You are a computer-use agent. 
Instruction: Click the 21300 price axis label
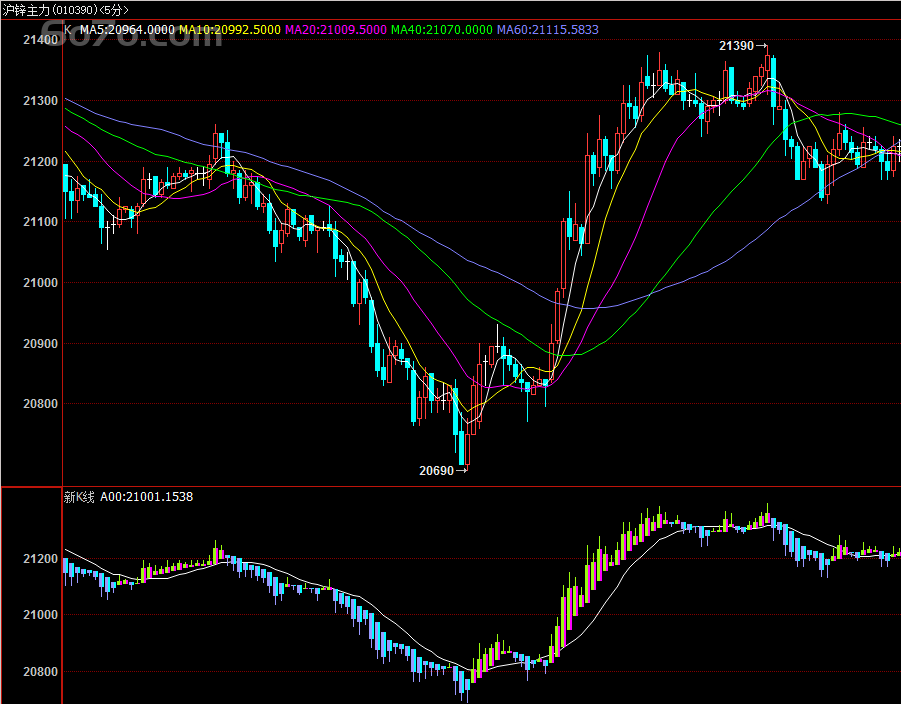coord(40,101)
